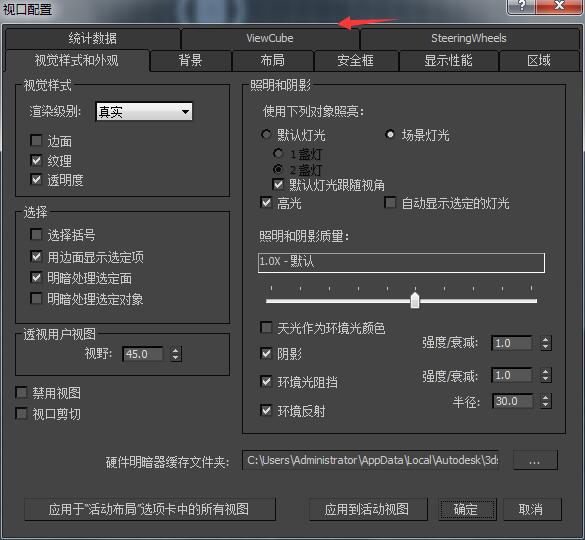Choose the 1 盏灯 radio option
The height and width of the screenshot is (540, 585).
(278, 153)
